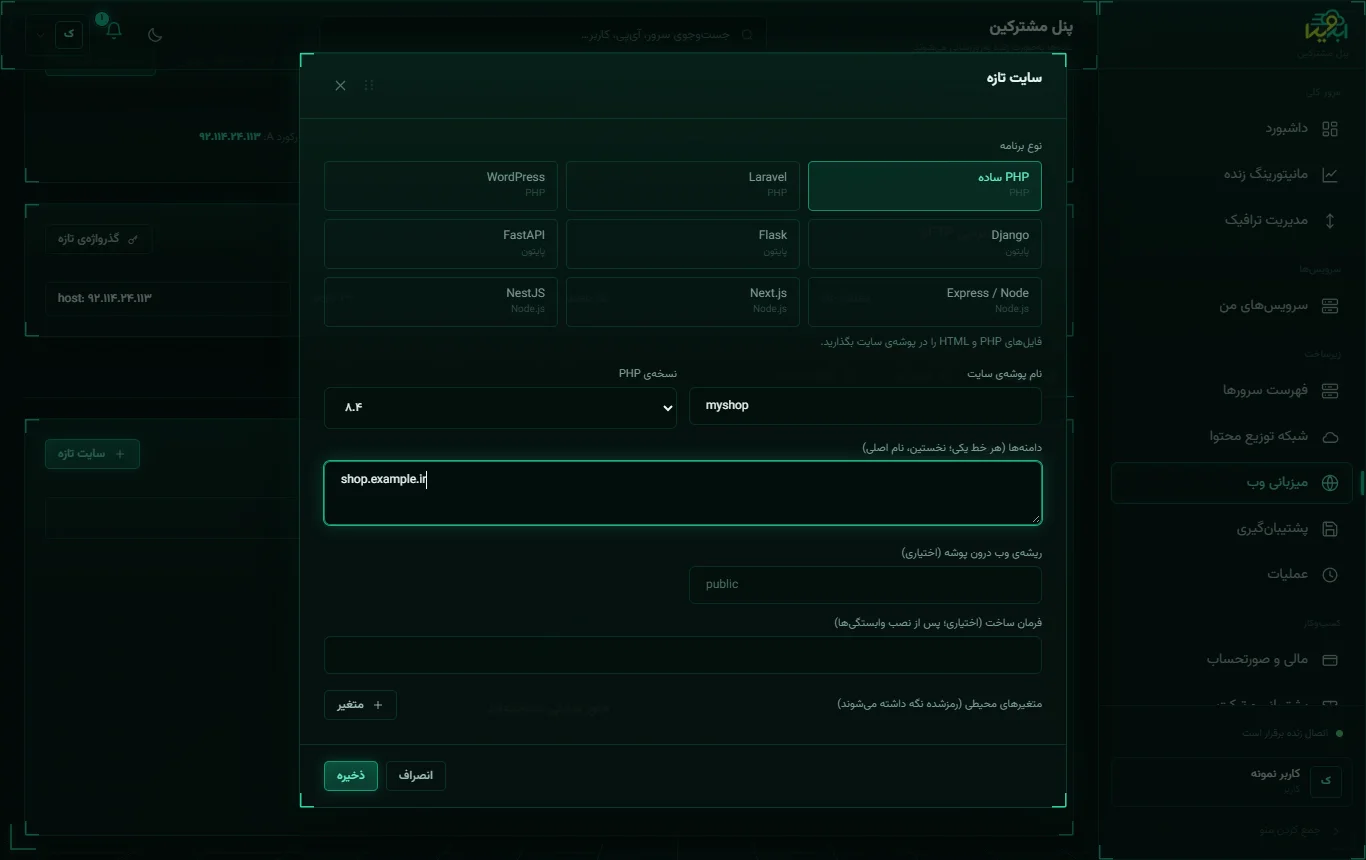Click the cloud icon for شبکه توزیع محتوا
1366x860 pixels.
click(x=1330, y=436)
